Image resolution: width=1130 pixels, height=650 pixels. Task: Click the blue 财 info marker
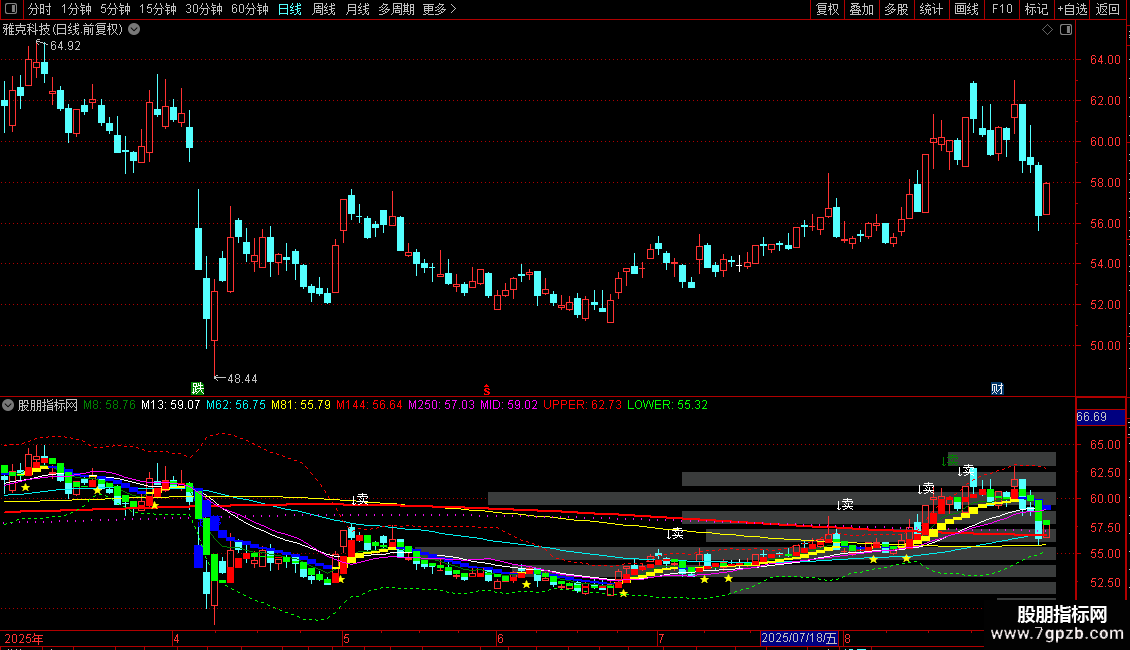[997, 389]
